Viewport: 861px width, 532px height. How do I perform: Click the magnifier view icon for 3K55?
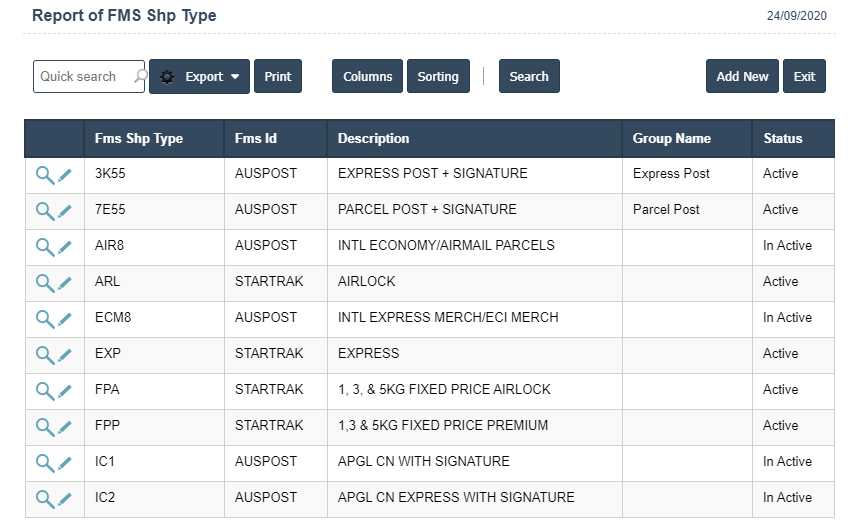pyautogui.click(x=45, y=175)
